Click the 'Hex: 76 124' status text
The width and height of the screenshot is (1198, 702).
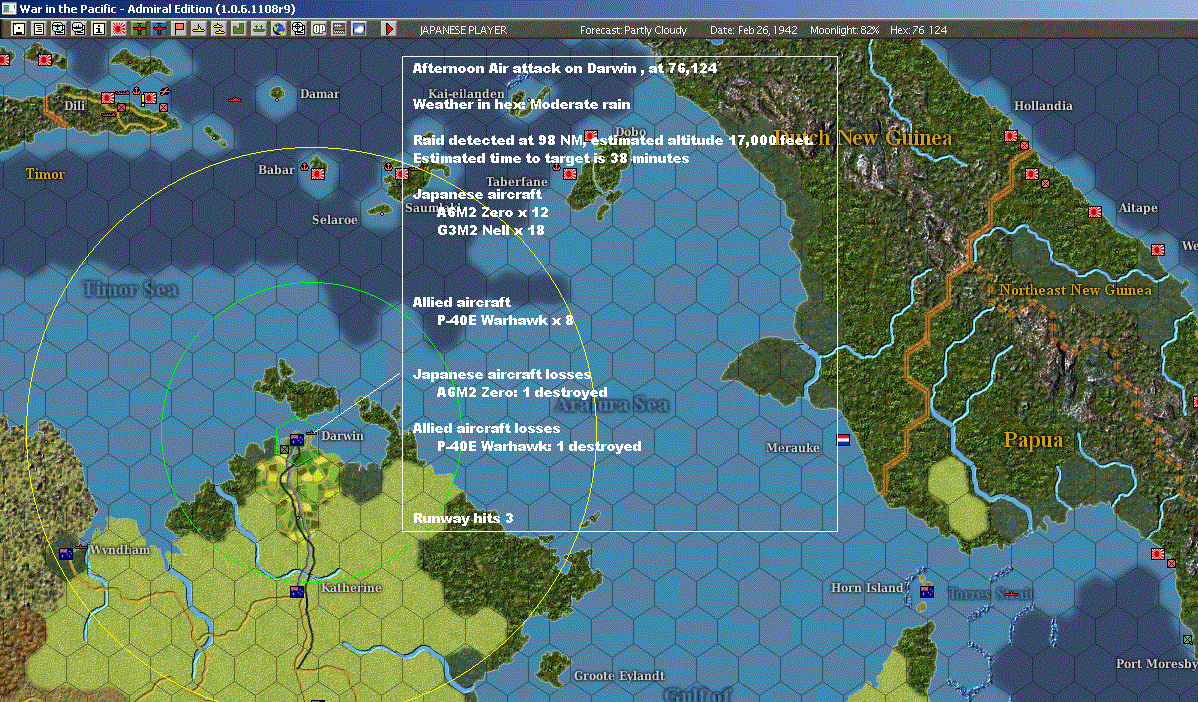918,30
